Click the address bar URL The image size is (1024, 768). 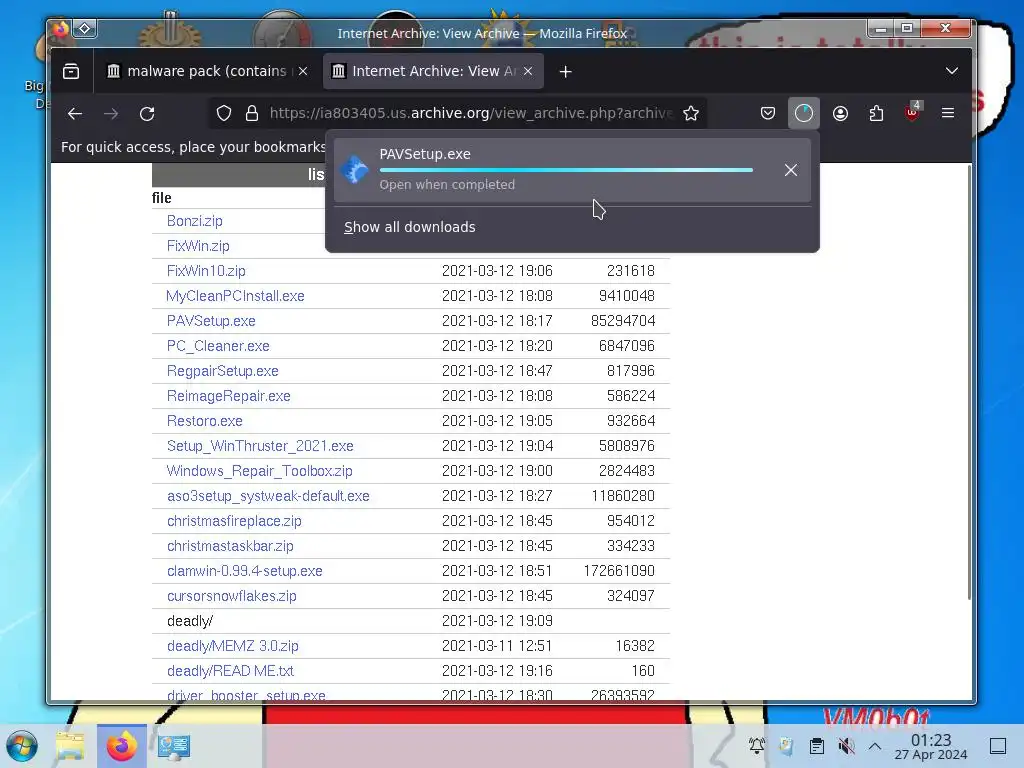coord(470,114)
